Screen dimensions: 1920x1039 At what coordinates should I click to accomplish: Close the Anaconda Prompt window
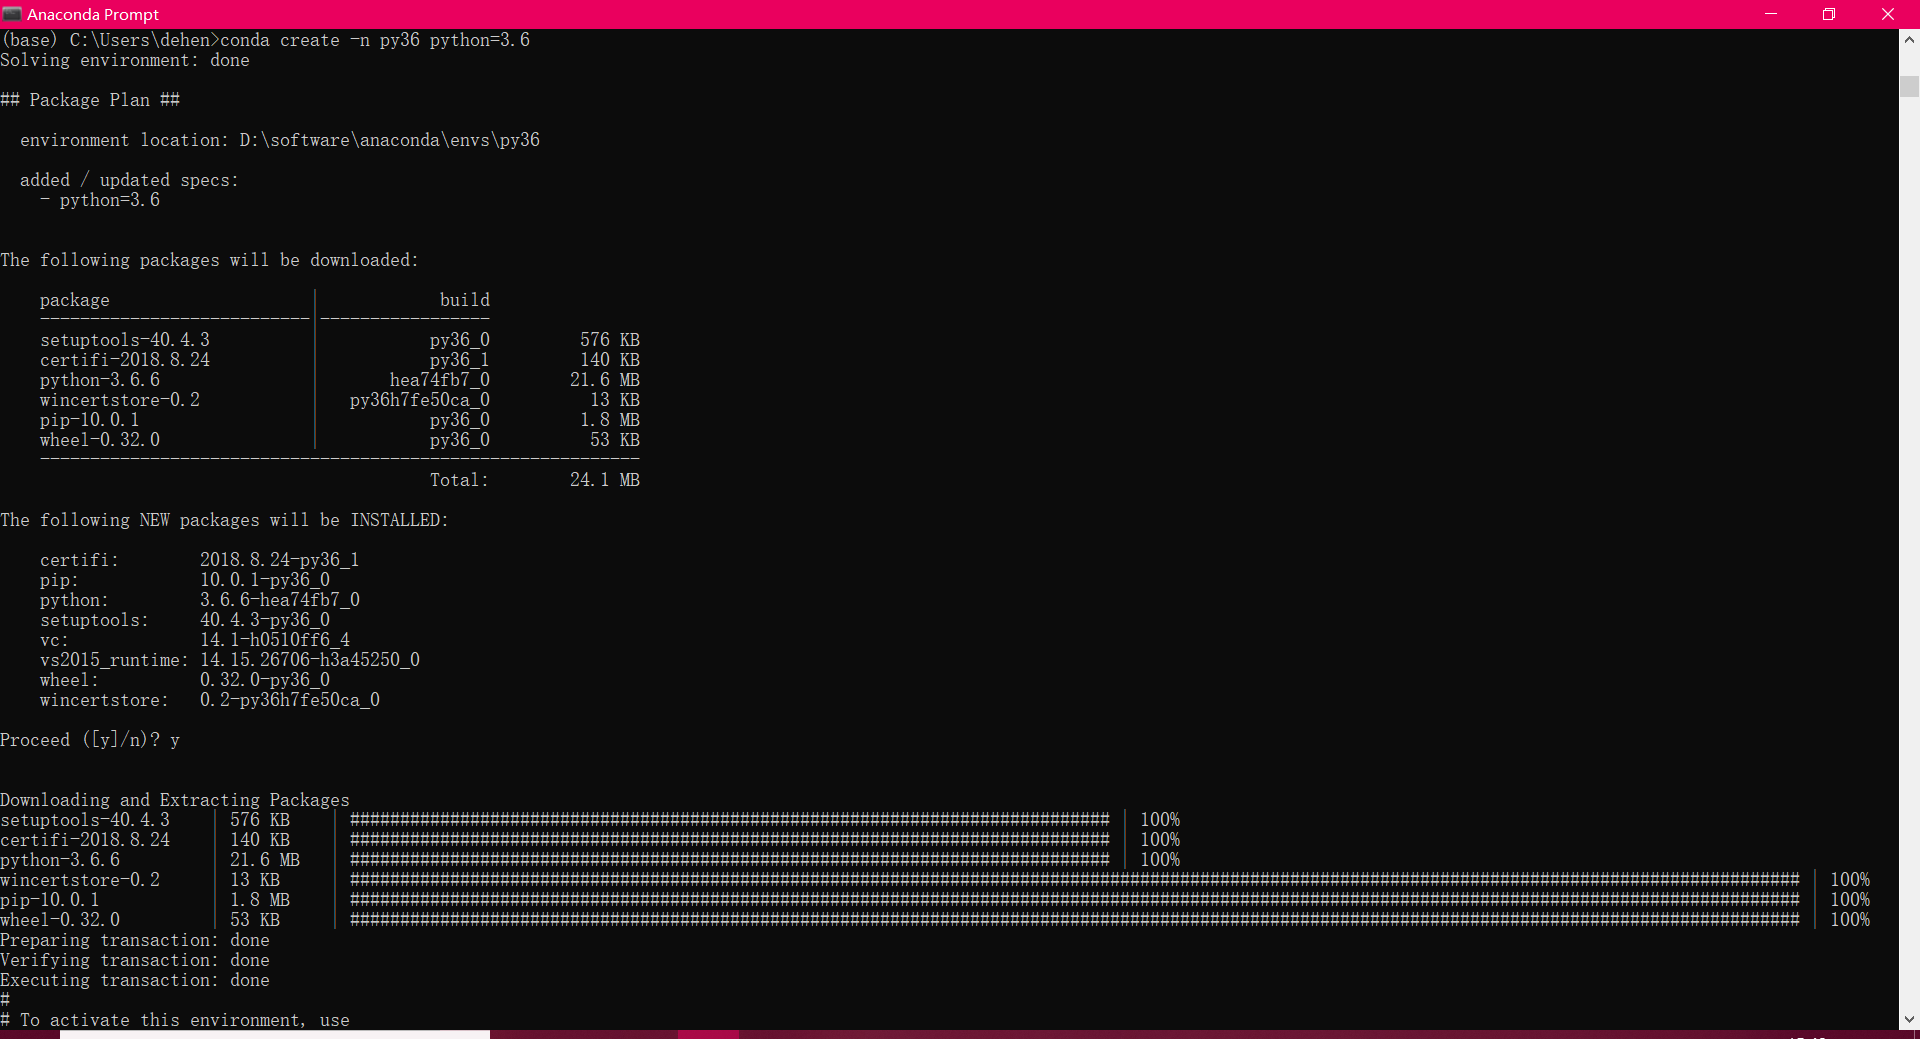point(1888,14)
